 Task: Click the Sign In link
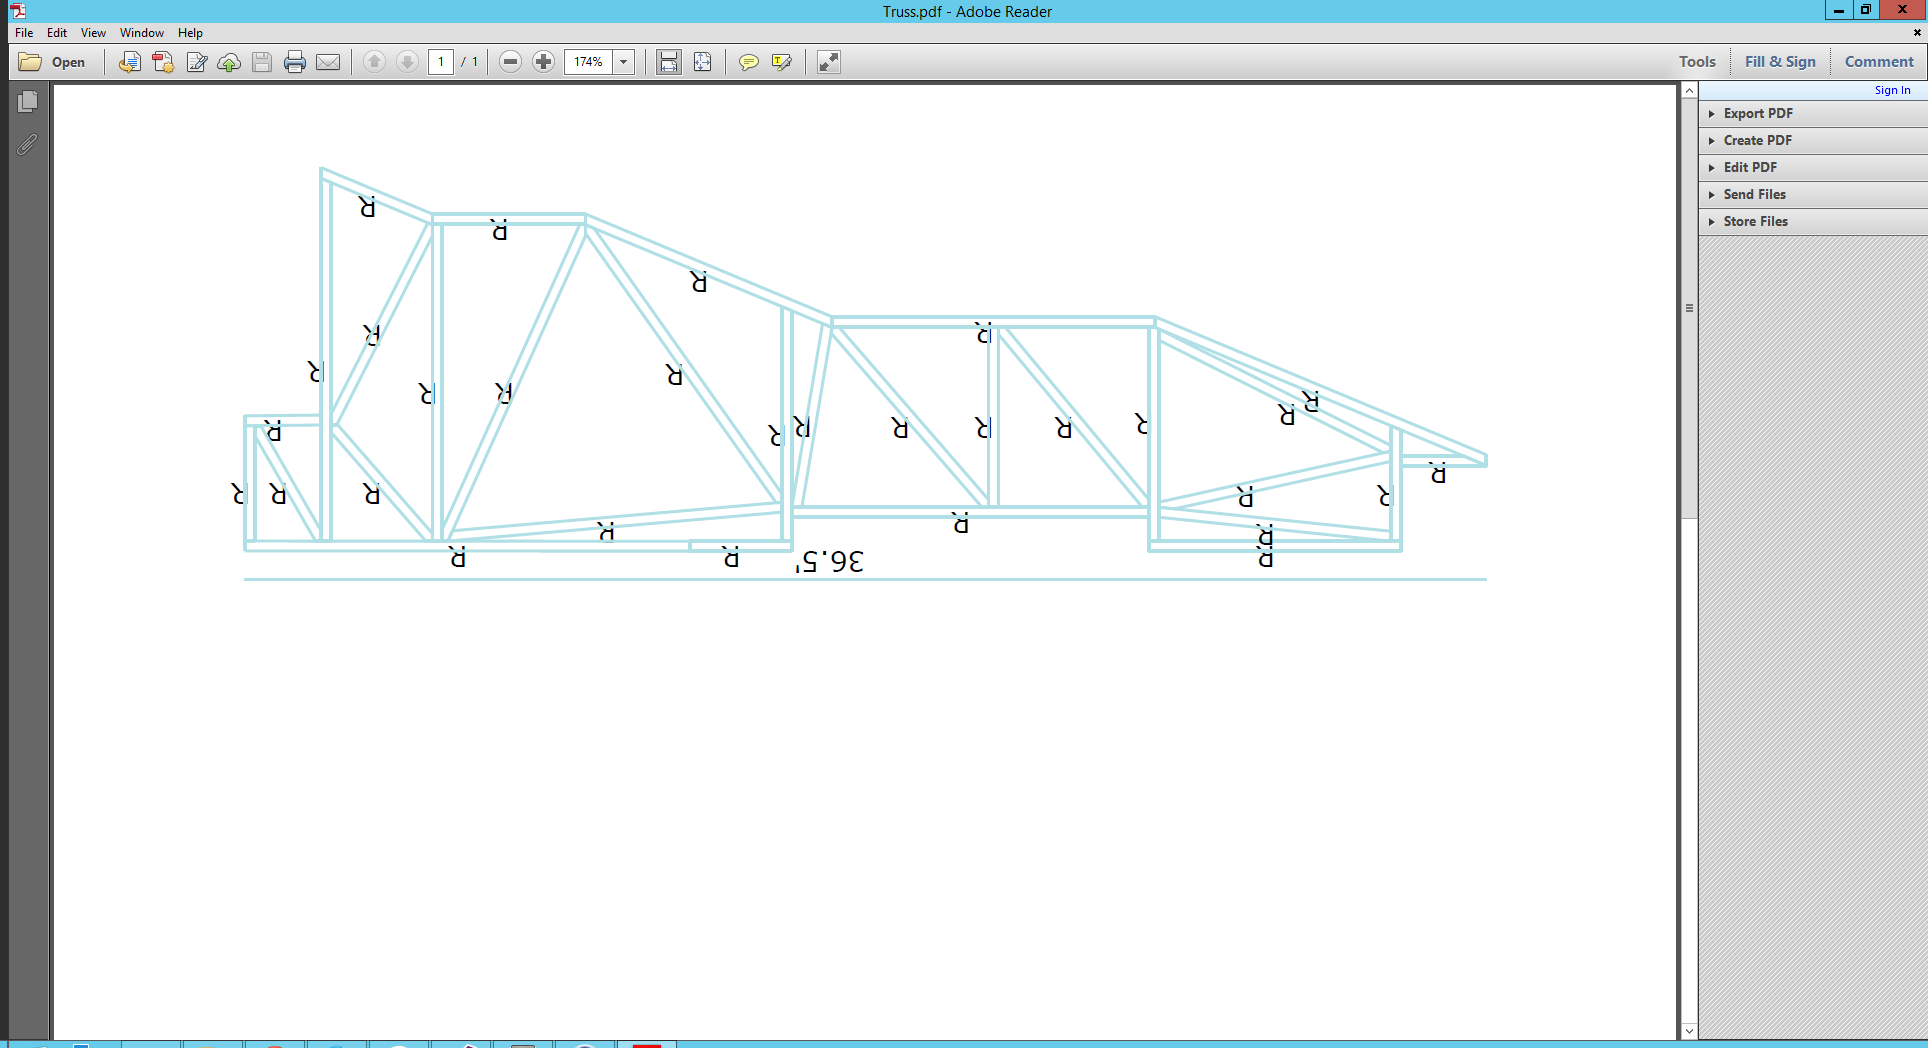click(1892, 90)
